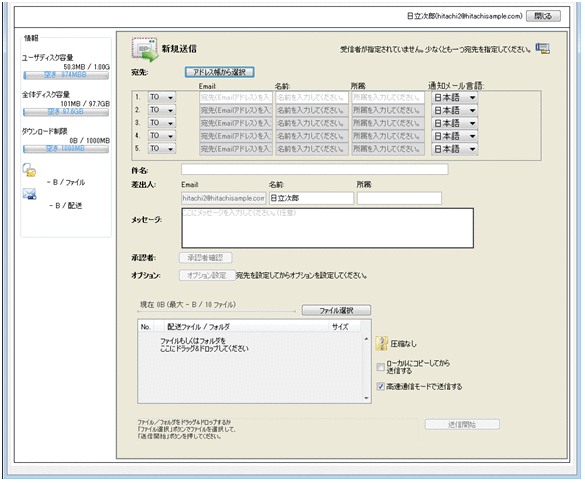Click the Email field of recipient row 1
The image size is (585, 483).
click(x=236, y=98)
